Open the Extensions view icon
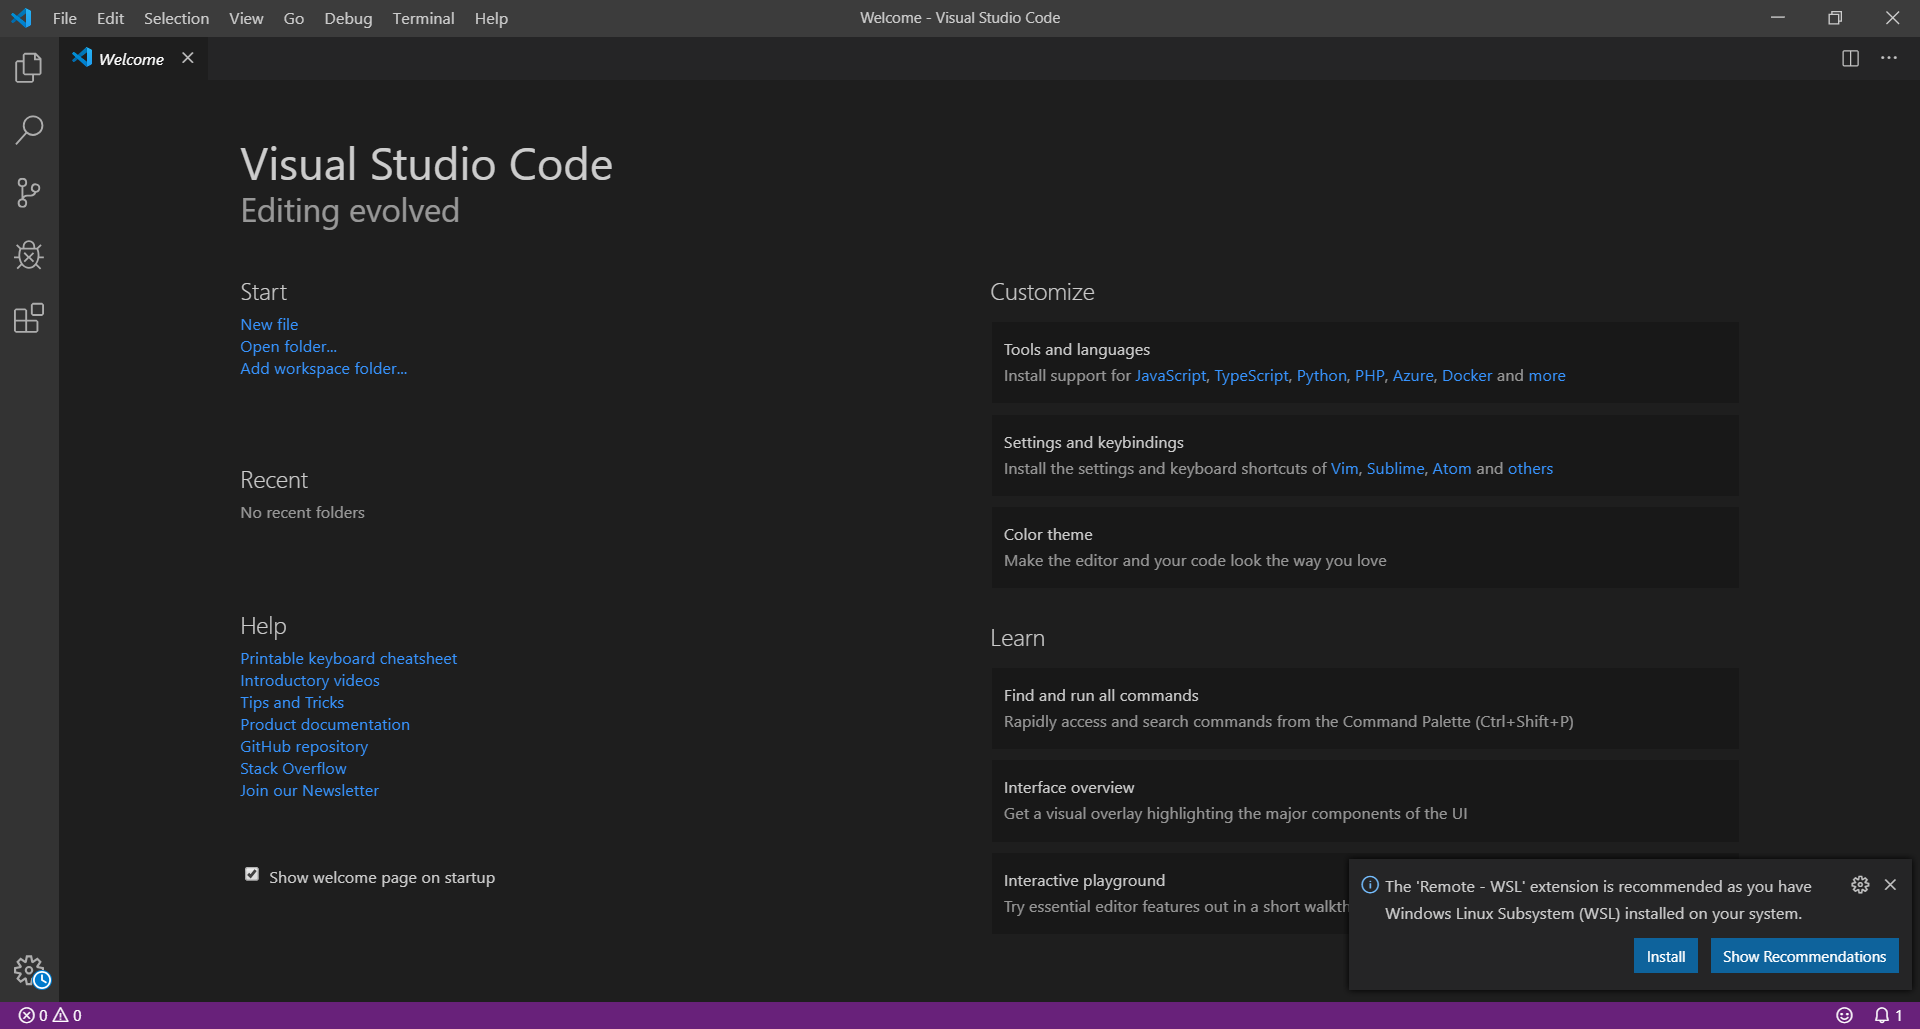 (x=29, y=318)
